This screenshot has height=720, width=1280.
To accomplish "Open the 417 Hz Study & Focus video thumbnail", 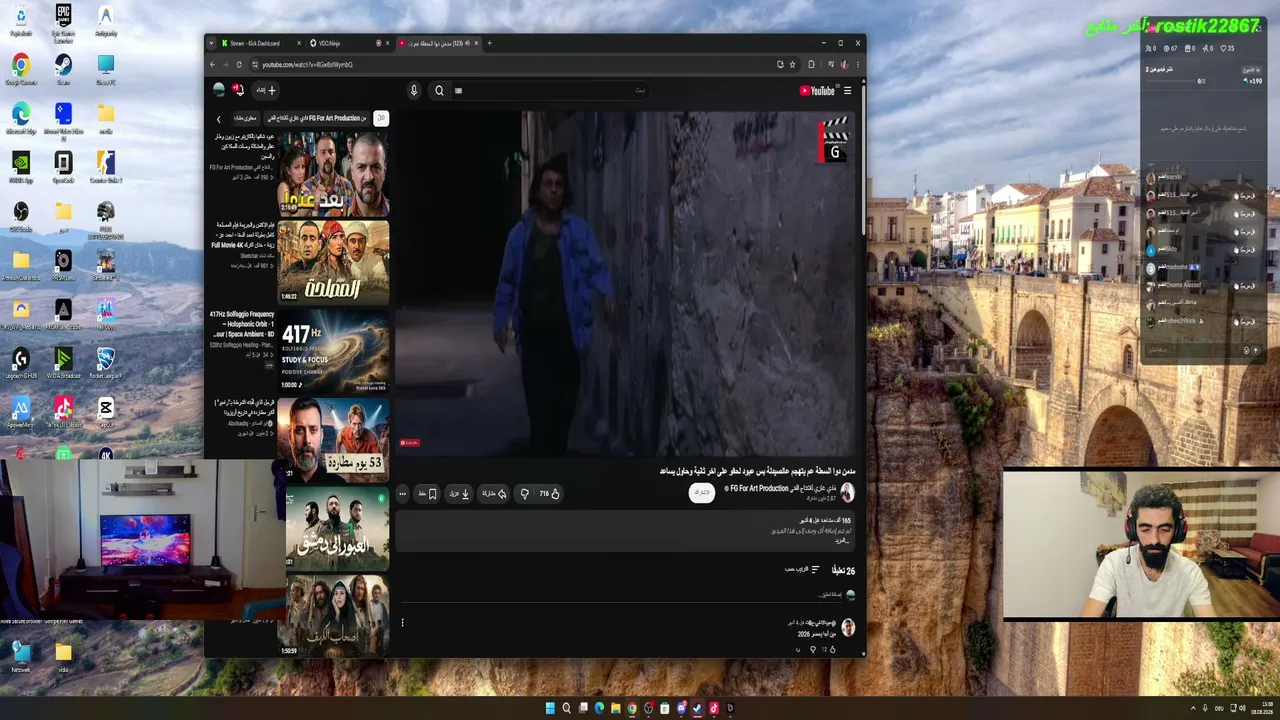I will click(x=333, y=350).
